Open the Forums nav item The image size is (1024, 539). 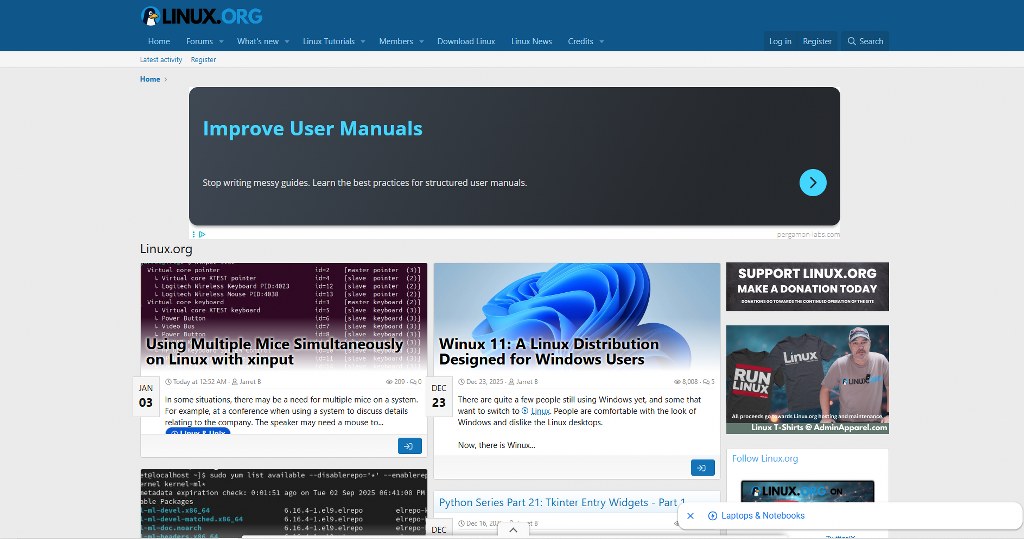click(199, 41)
